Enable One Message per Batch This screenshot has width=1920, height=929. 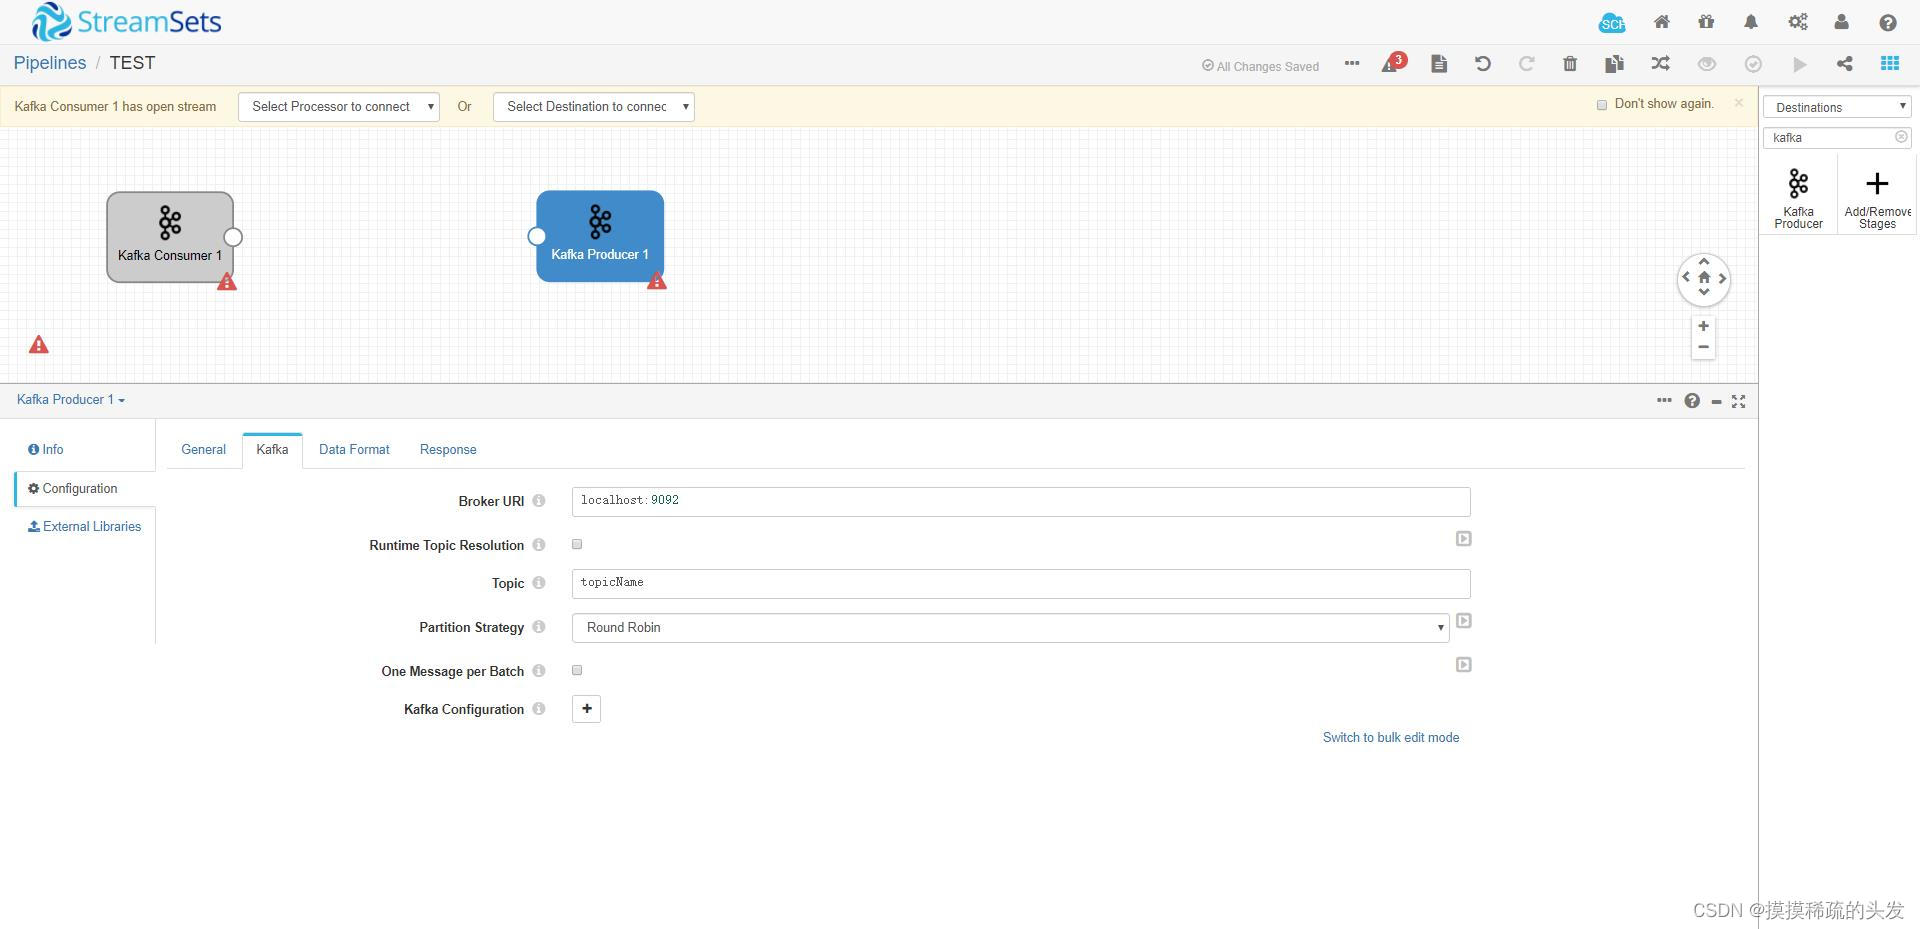[x=576, y=670]
